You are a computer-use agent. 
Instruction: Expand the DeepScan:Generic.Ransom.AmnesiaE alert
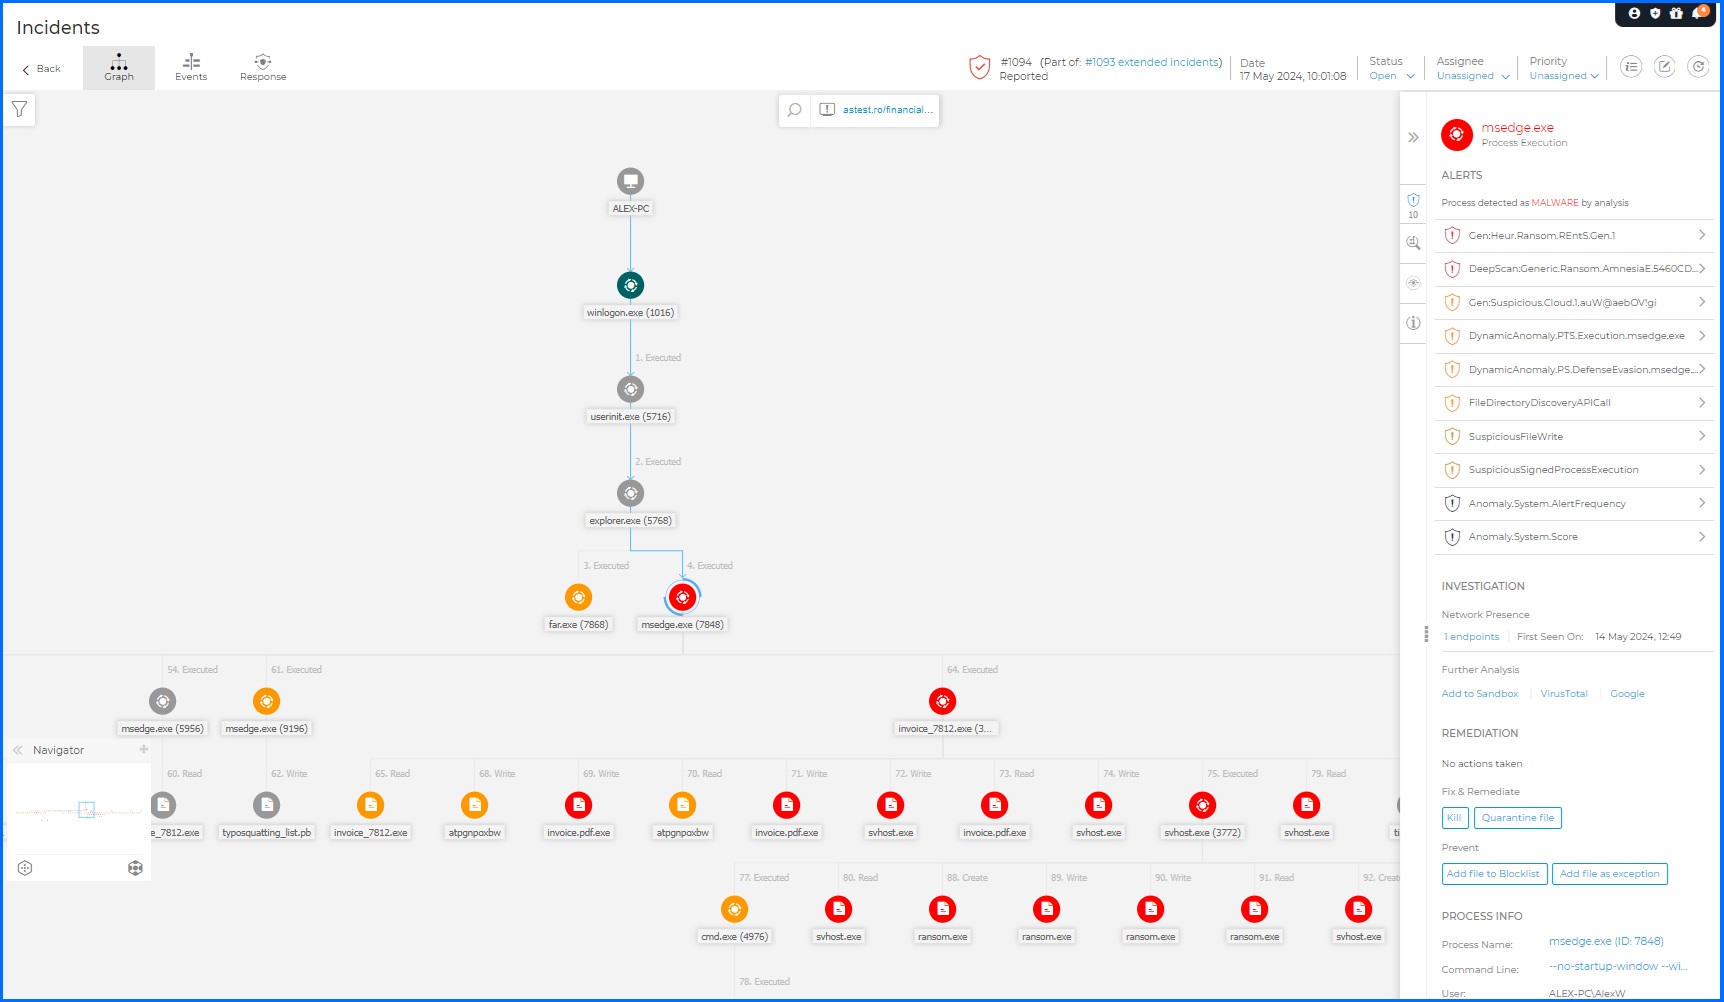[x=1574, y=269]
